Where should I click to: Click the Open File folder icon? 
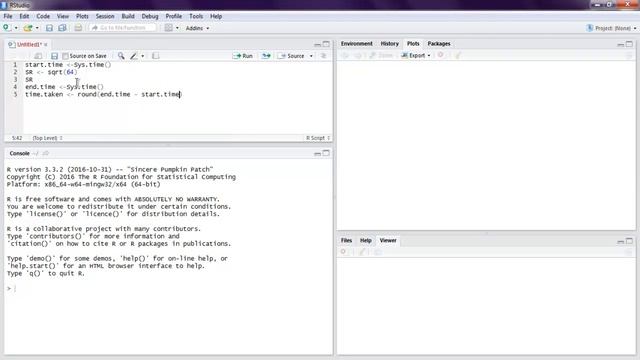(x=28, y=28)
